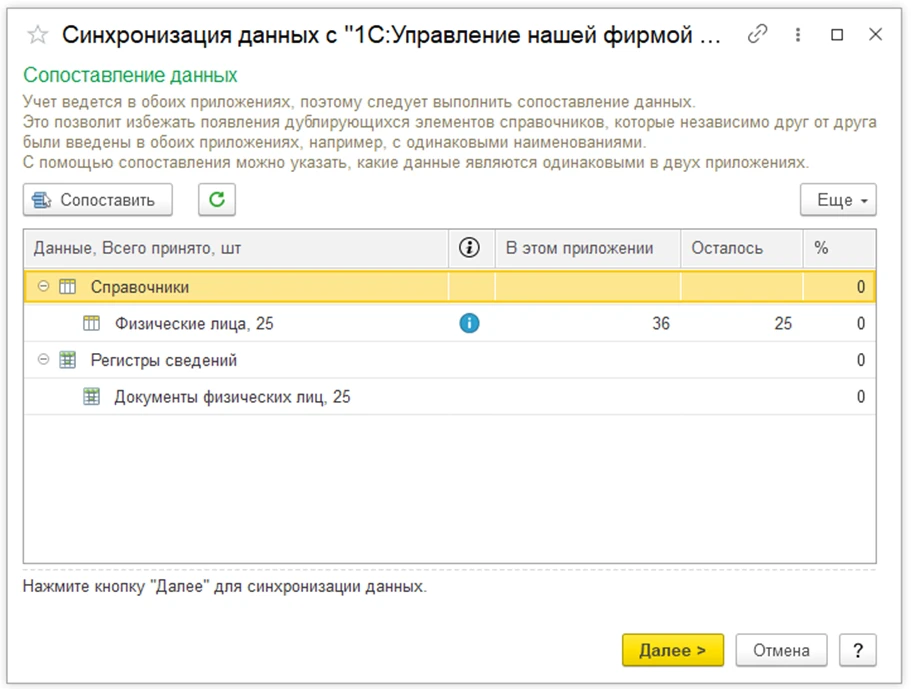Copy link using the chain icon
The image size is (911, 689).
click(x=758, y=34)
